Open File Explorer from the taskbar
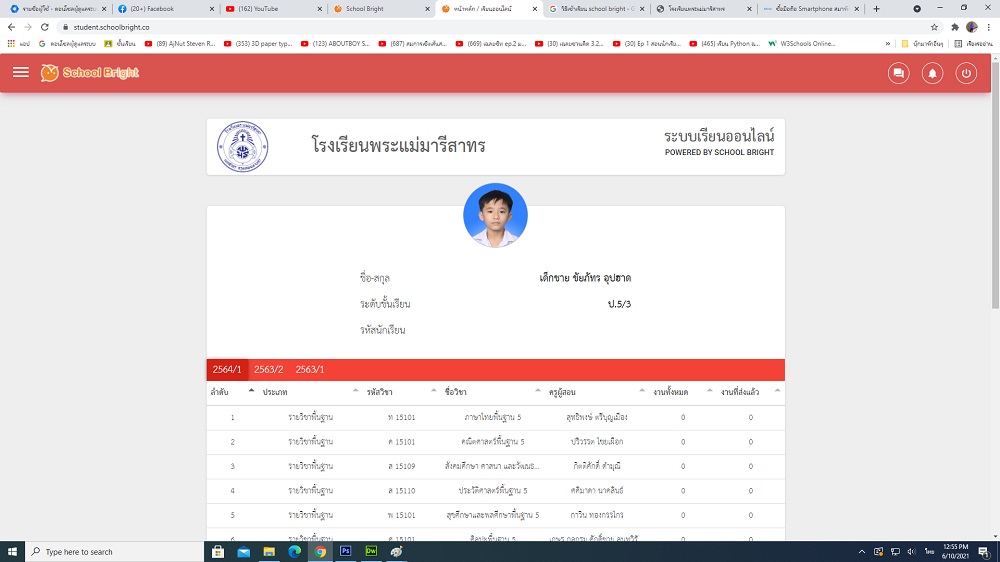 tap(269, 552)
